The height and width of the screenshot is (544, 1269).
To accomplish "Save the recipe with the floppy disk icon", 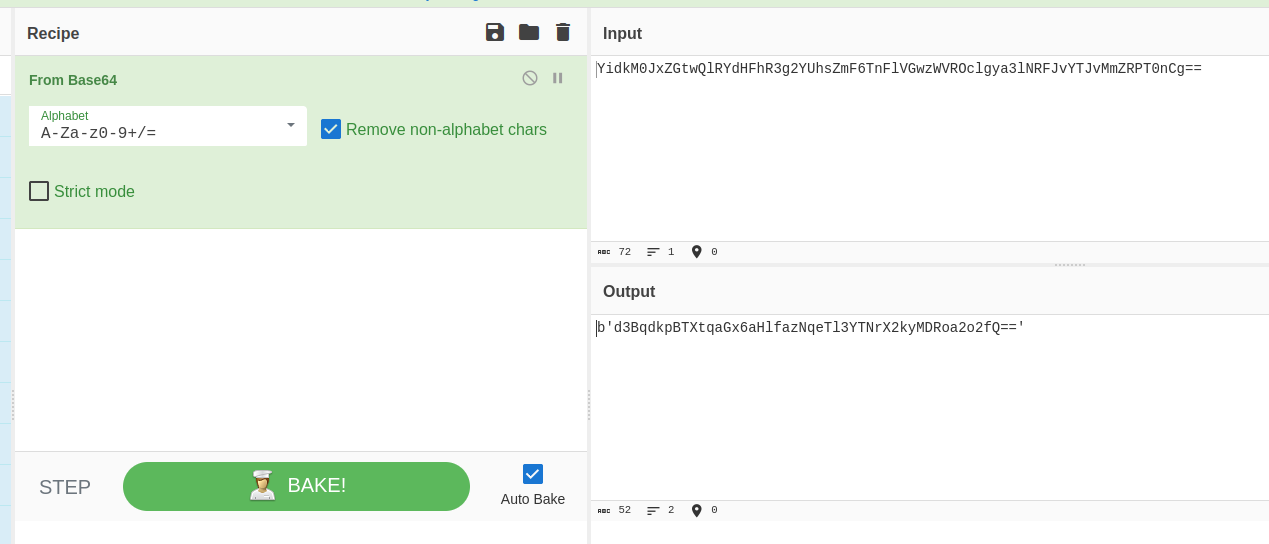I will 495,32.
